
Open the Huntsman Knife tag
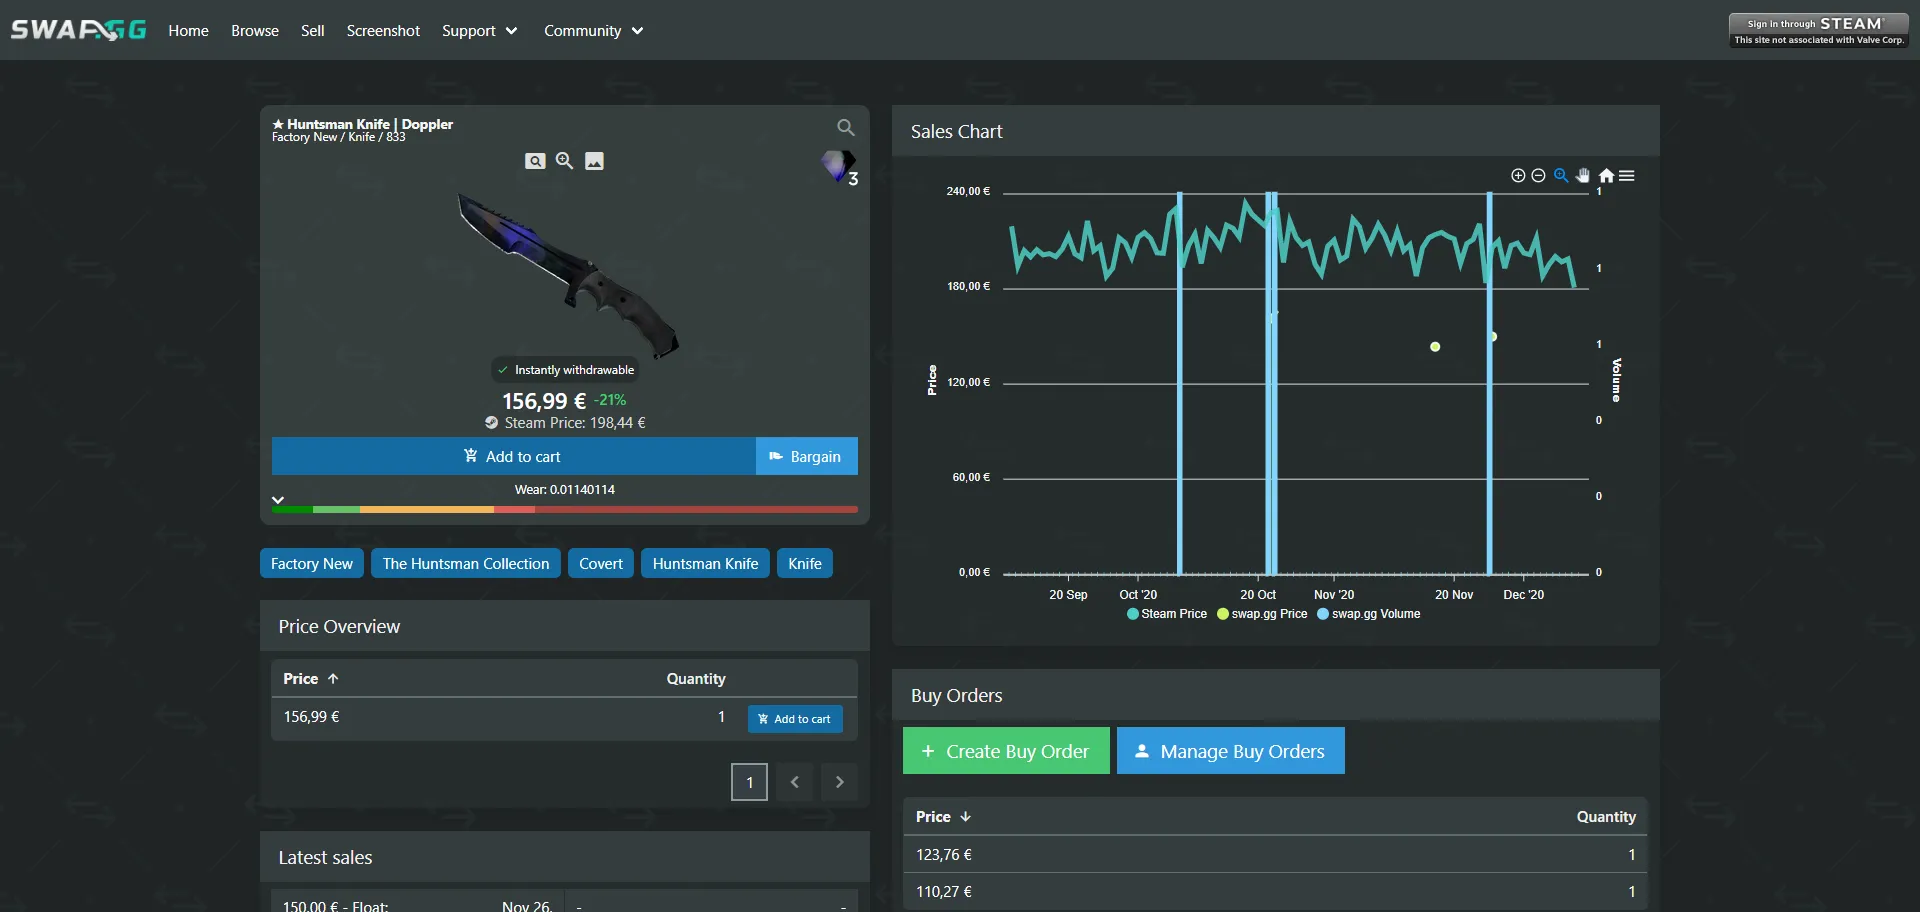[x=706, y=563]
